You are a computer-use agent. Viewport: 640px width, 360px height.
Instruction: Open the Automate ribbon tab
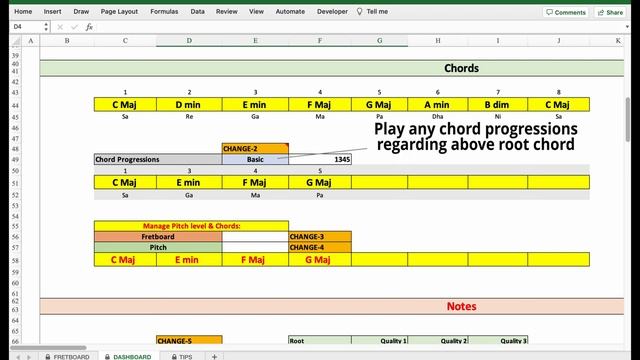[x=290, y=11]
